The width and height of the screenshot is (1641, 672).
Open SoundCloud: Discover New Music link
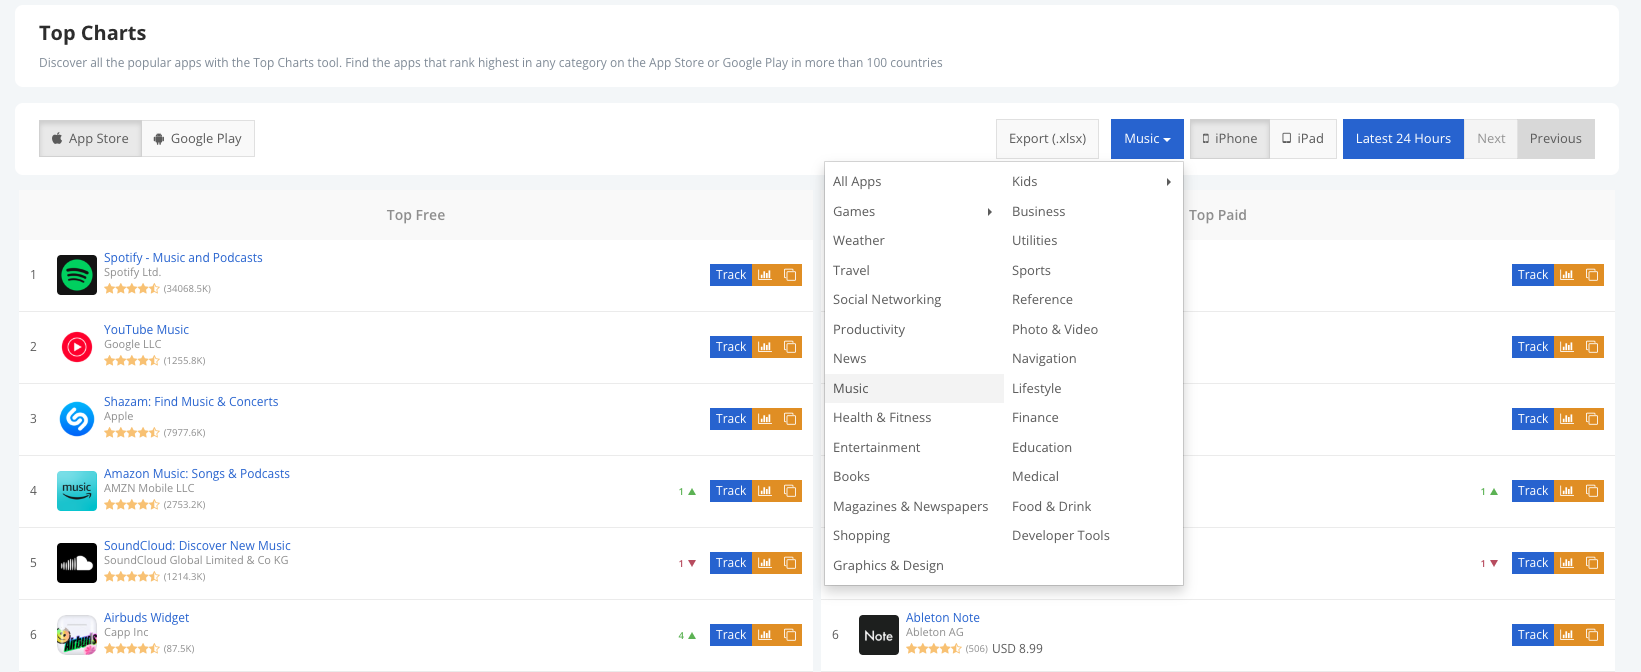pyautogui.click(x=197, y=545)
